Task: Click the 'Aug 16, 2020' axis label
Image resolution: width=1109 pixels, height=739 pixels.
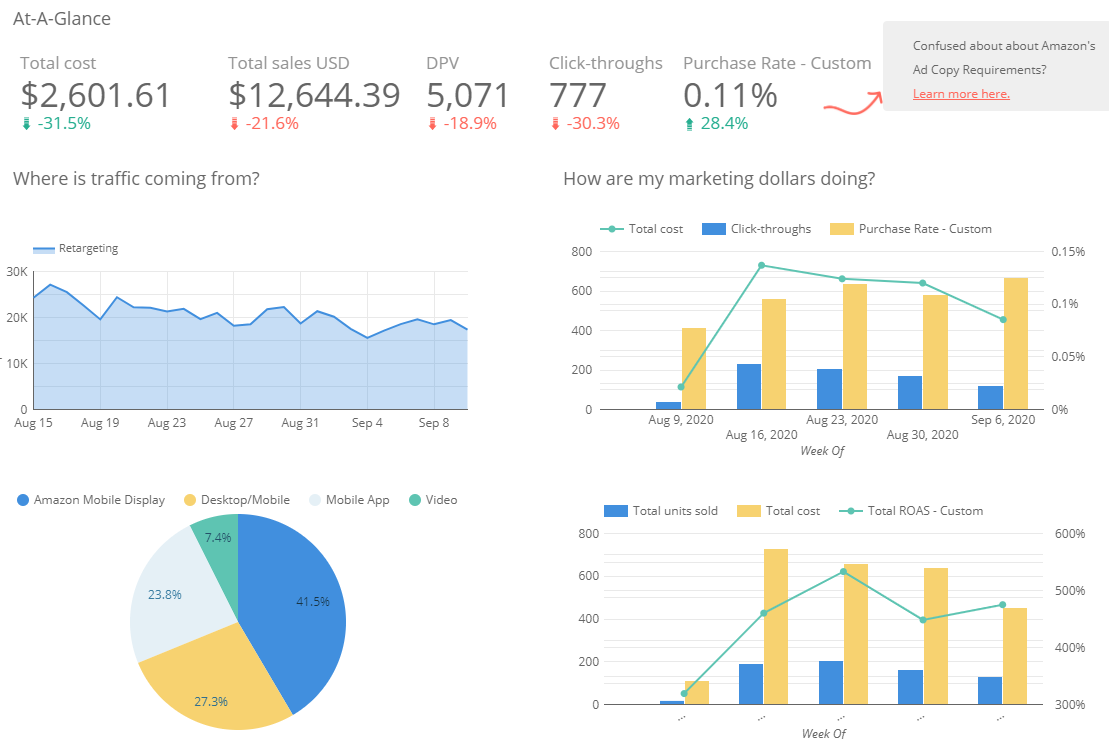Action: (x=761, y=435)
